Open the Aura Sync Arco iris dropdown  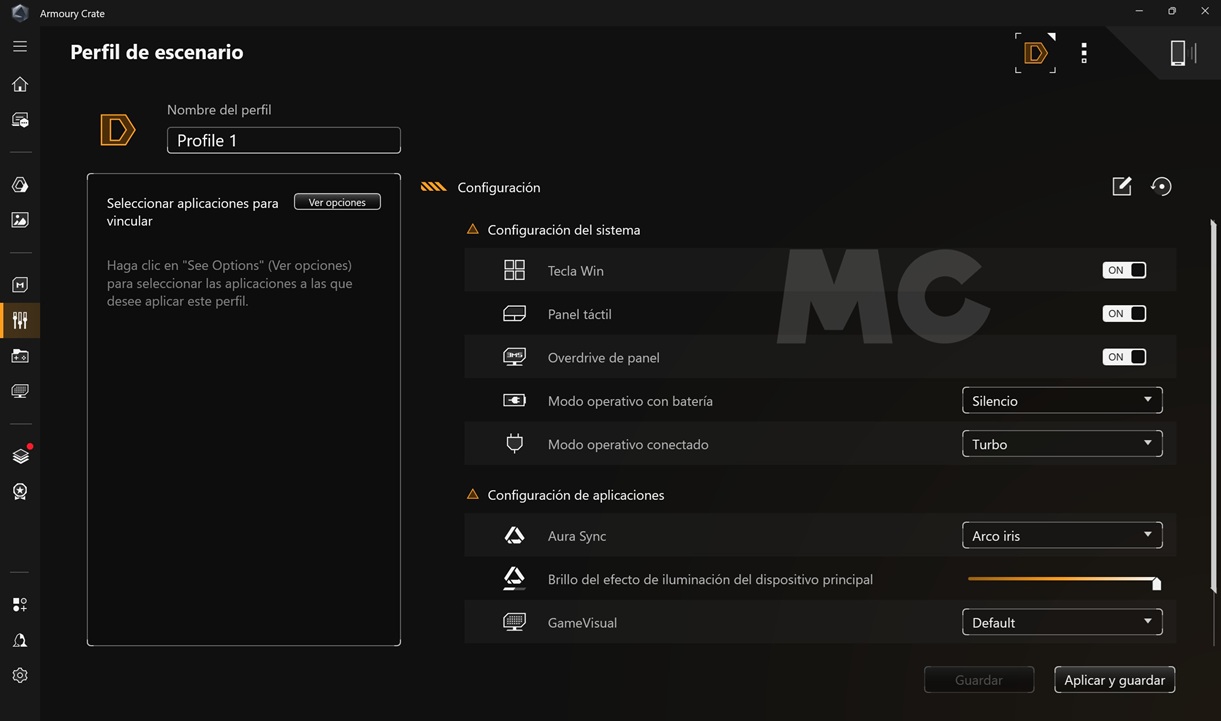(x=1061, y=536)
